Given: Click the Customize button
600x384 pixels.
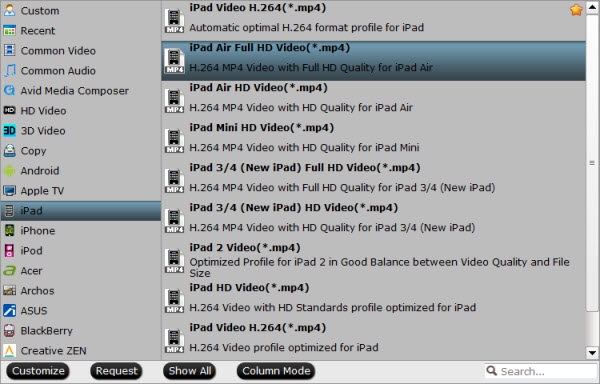Looking at the screenshot, I should 38,371.
